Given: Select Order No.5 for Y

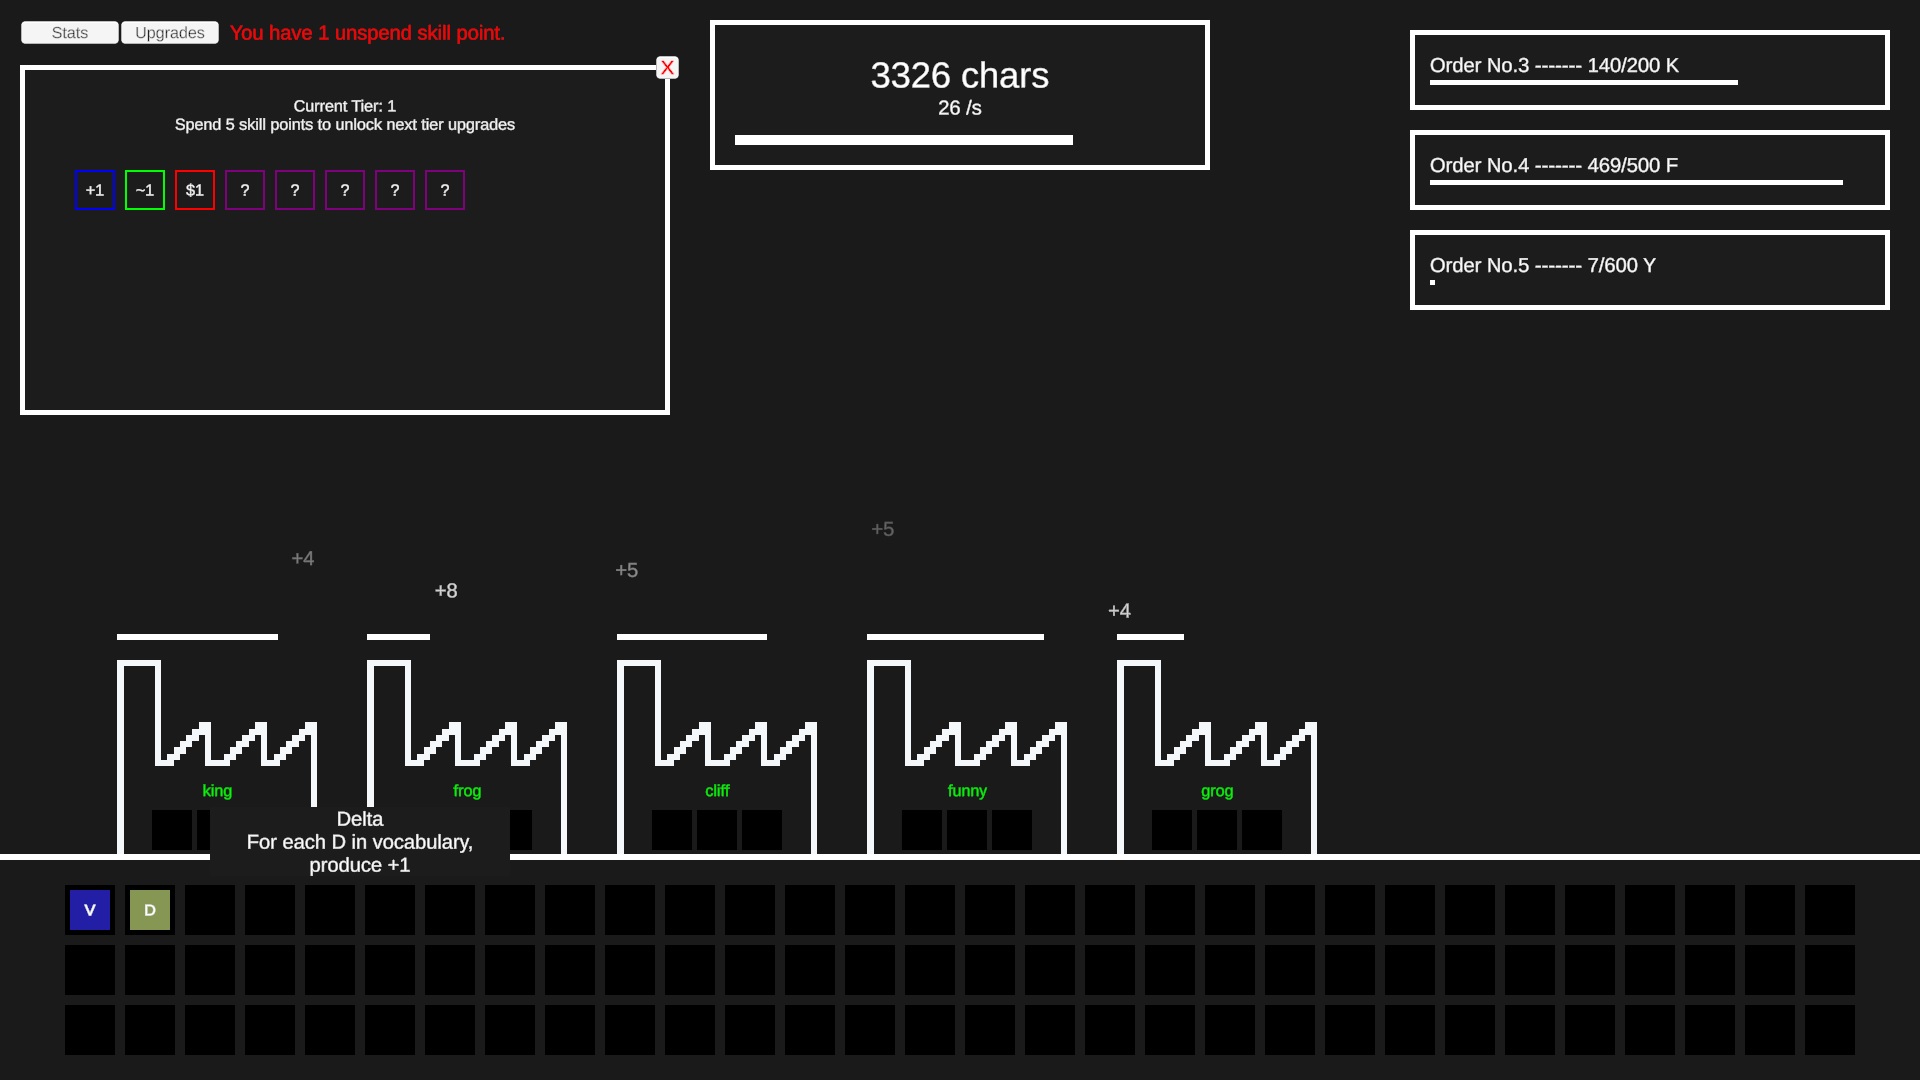Looking at the screenshot, I should pyautogui.click(x=1650, y=270).
